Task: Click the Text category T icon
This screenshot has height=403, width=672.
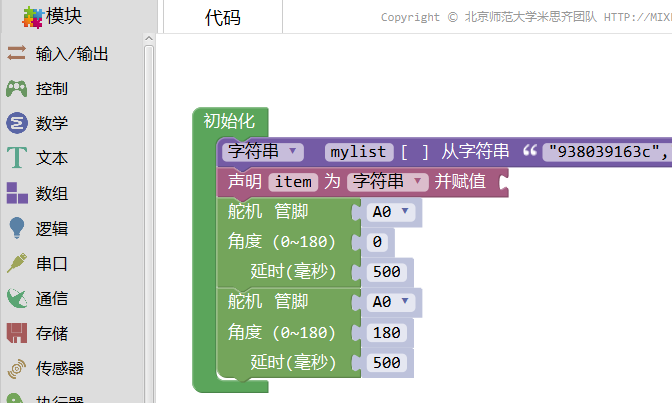Action: coord(17,158)
